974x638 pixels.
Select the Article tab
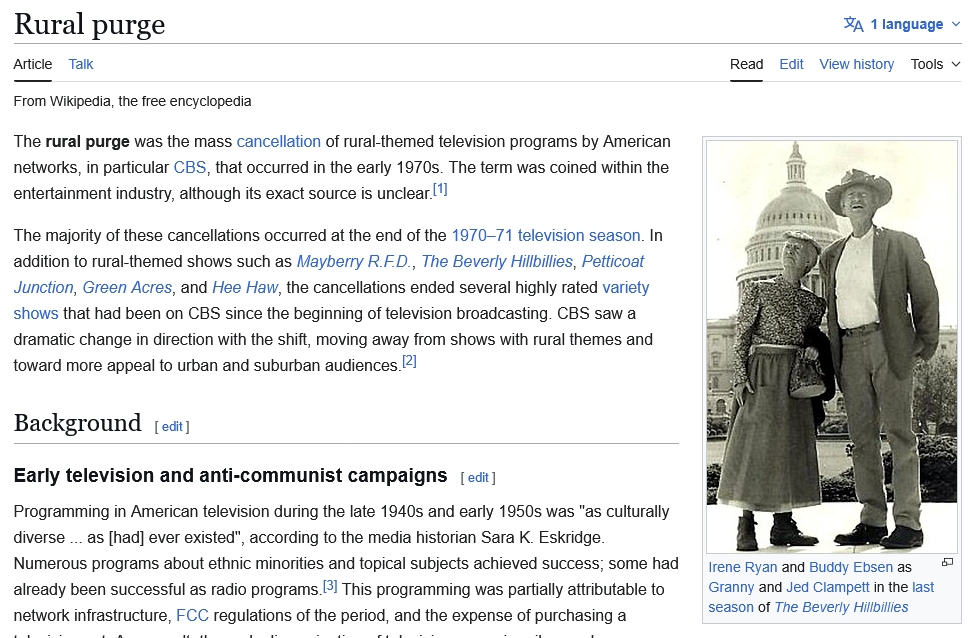click(33, 64)
